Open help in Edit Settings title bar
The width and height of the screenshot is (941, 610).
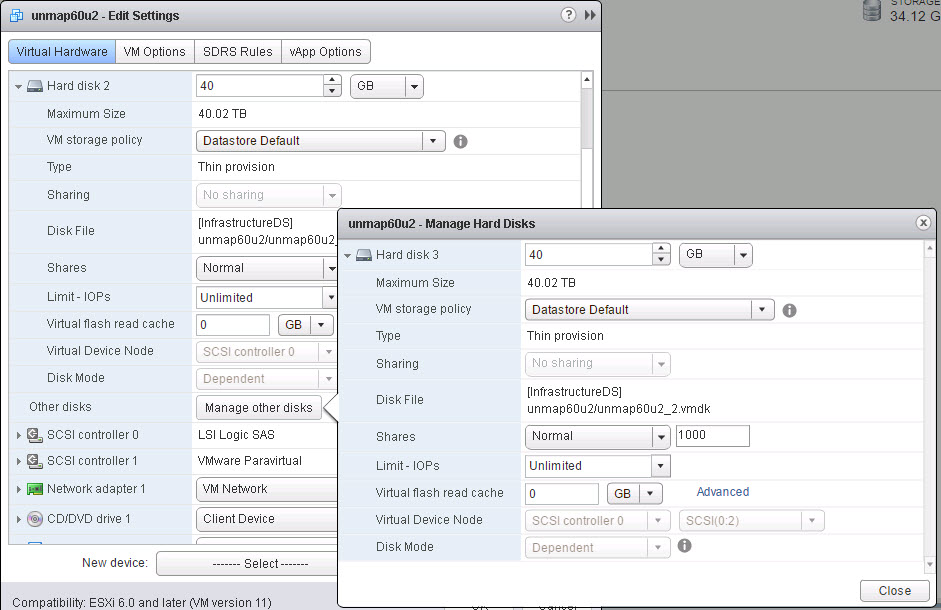click(568, 15)
